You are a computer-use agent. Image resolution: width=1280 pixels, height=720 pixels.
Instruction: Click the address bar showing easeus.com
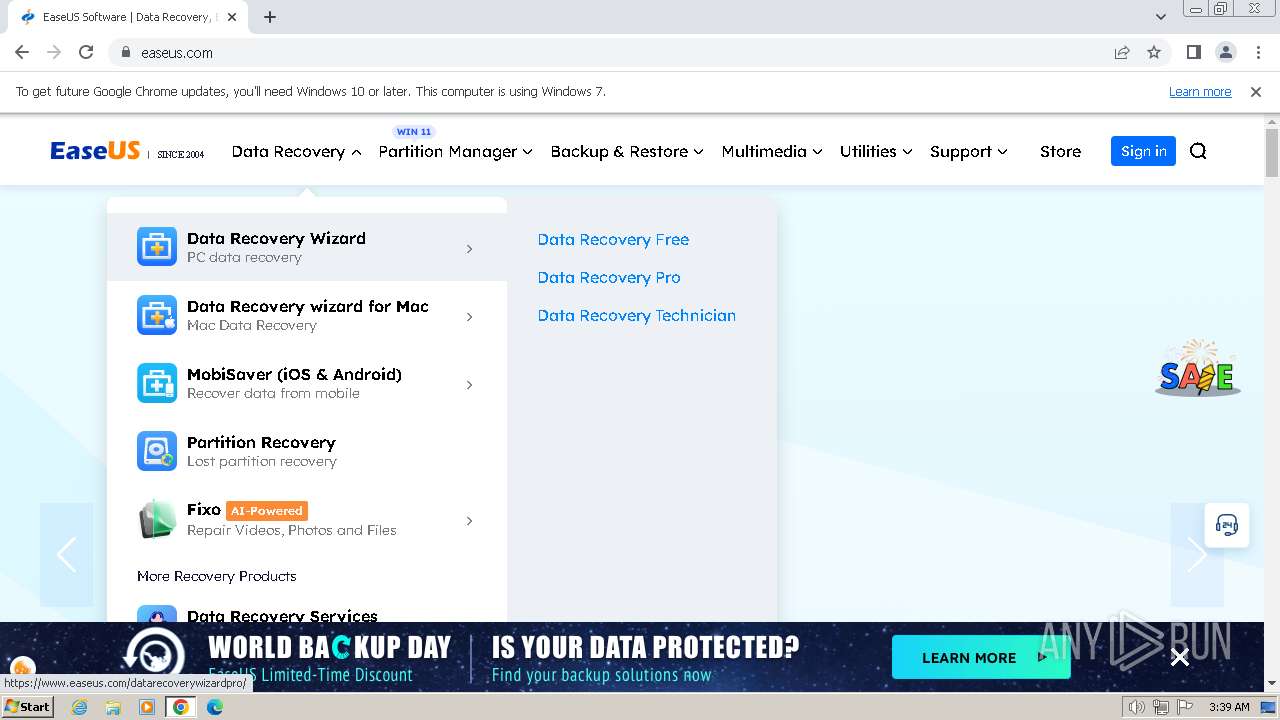[600, 53]
